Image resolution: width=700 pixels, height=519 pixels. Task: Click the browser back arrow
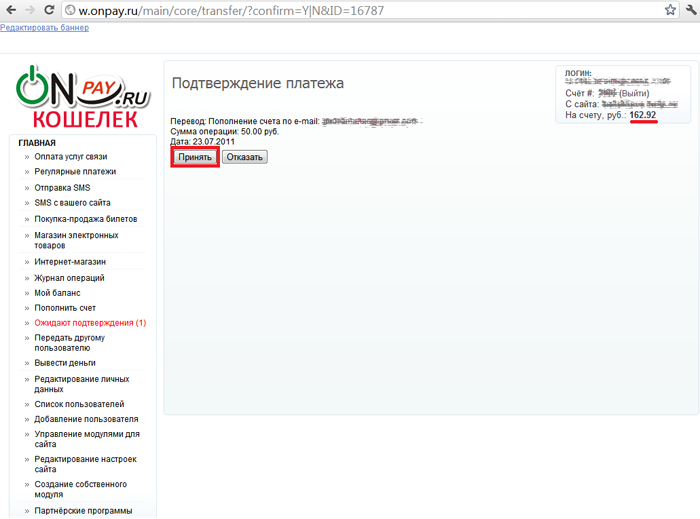(9, 10)
